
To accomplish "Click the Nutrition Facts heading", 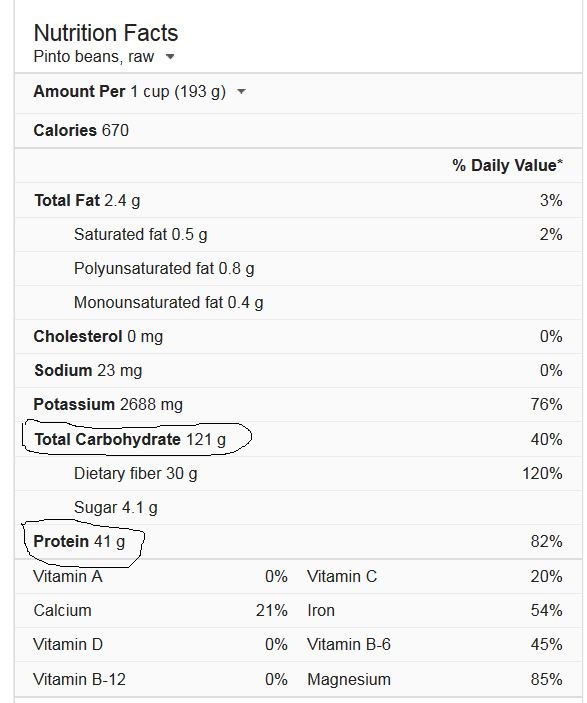I will (106, 33).
